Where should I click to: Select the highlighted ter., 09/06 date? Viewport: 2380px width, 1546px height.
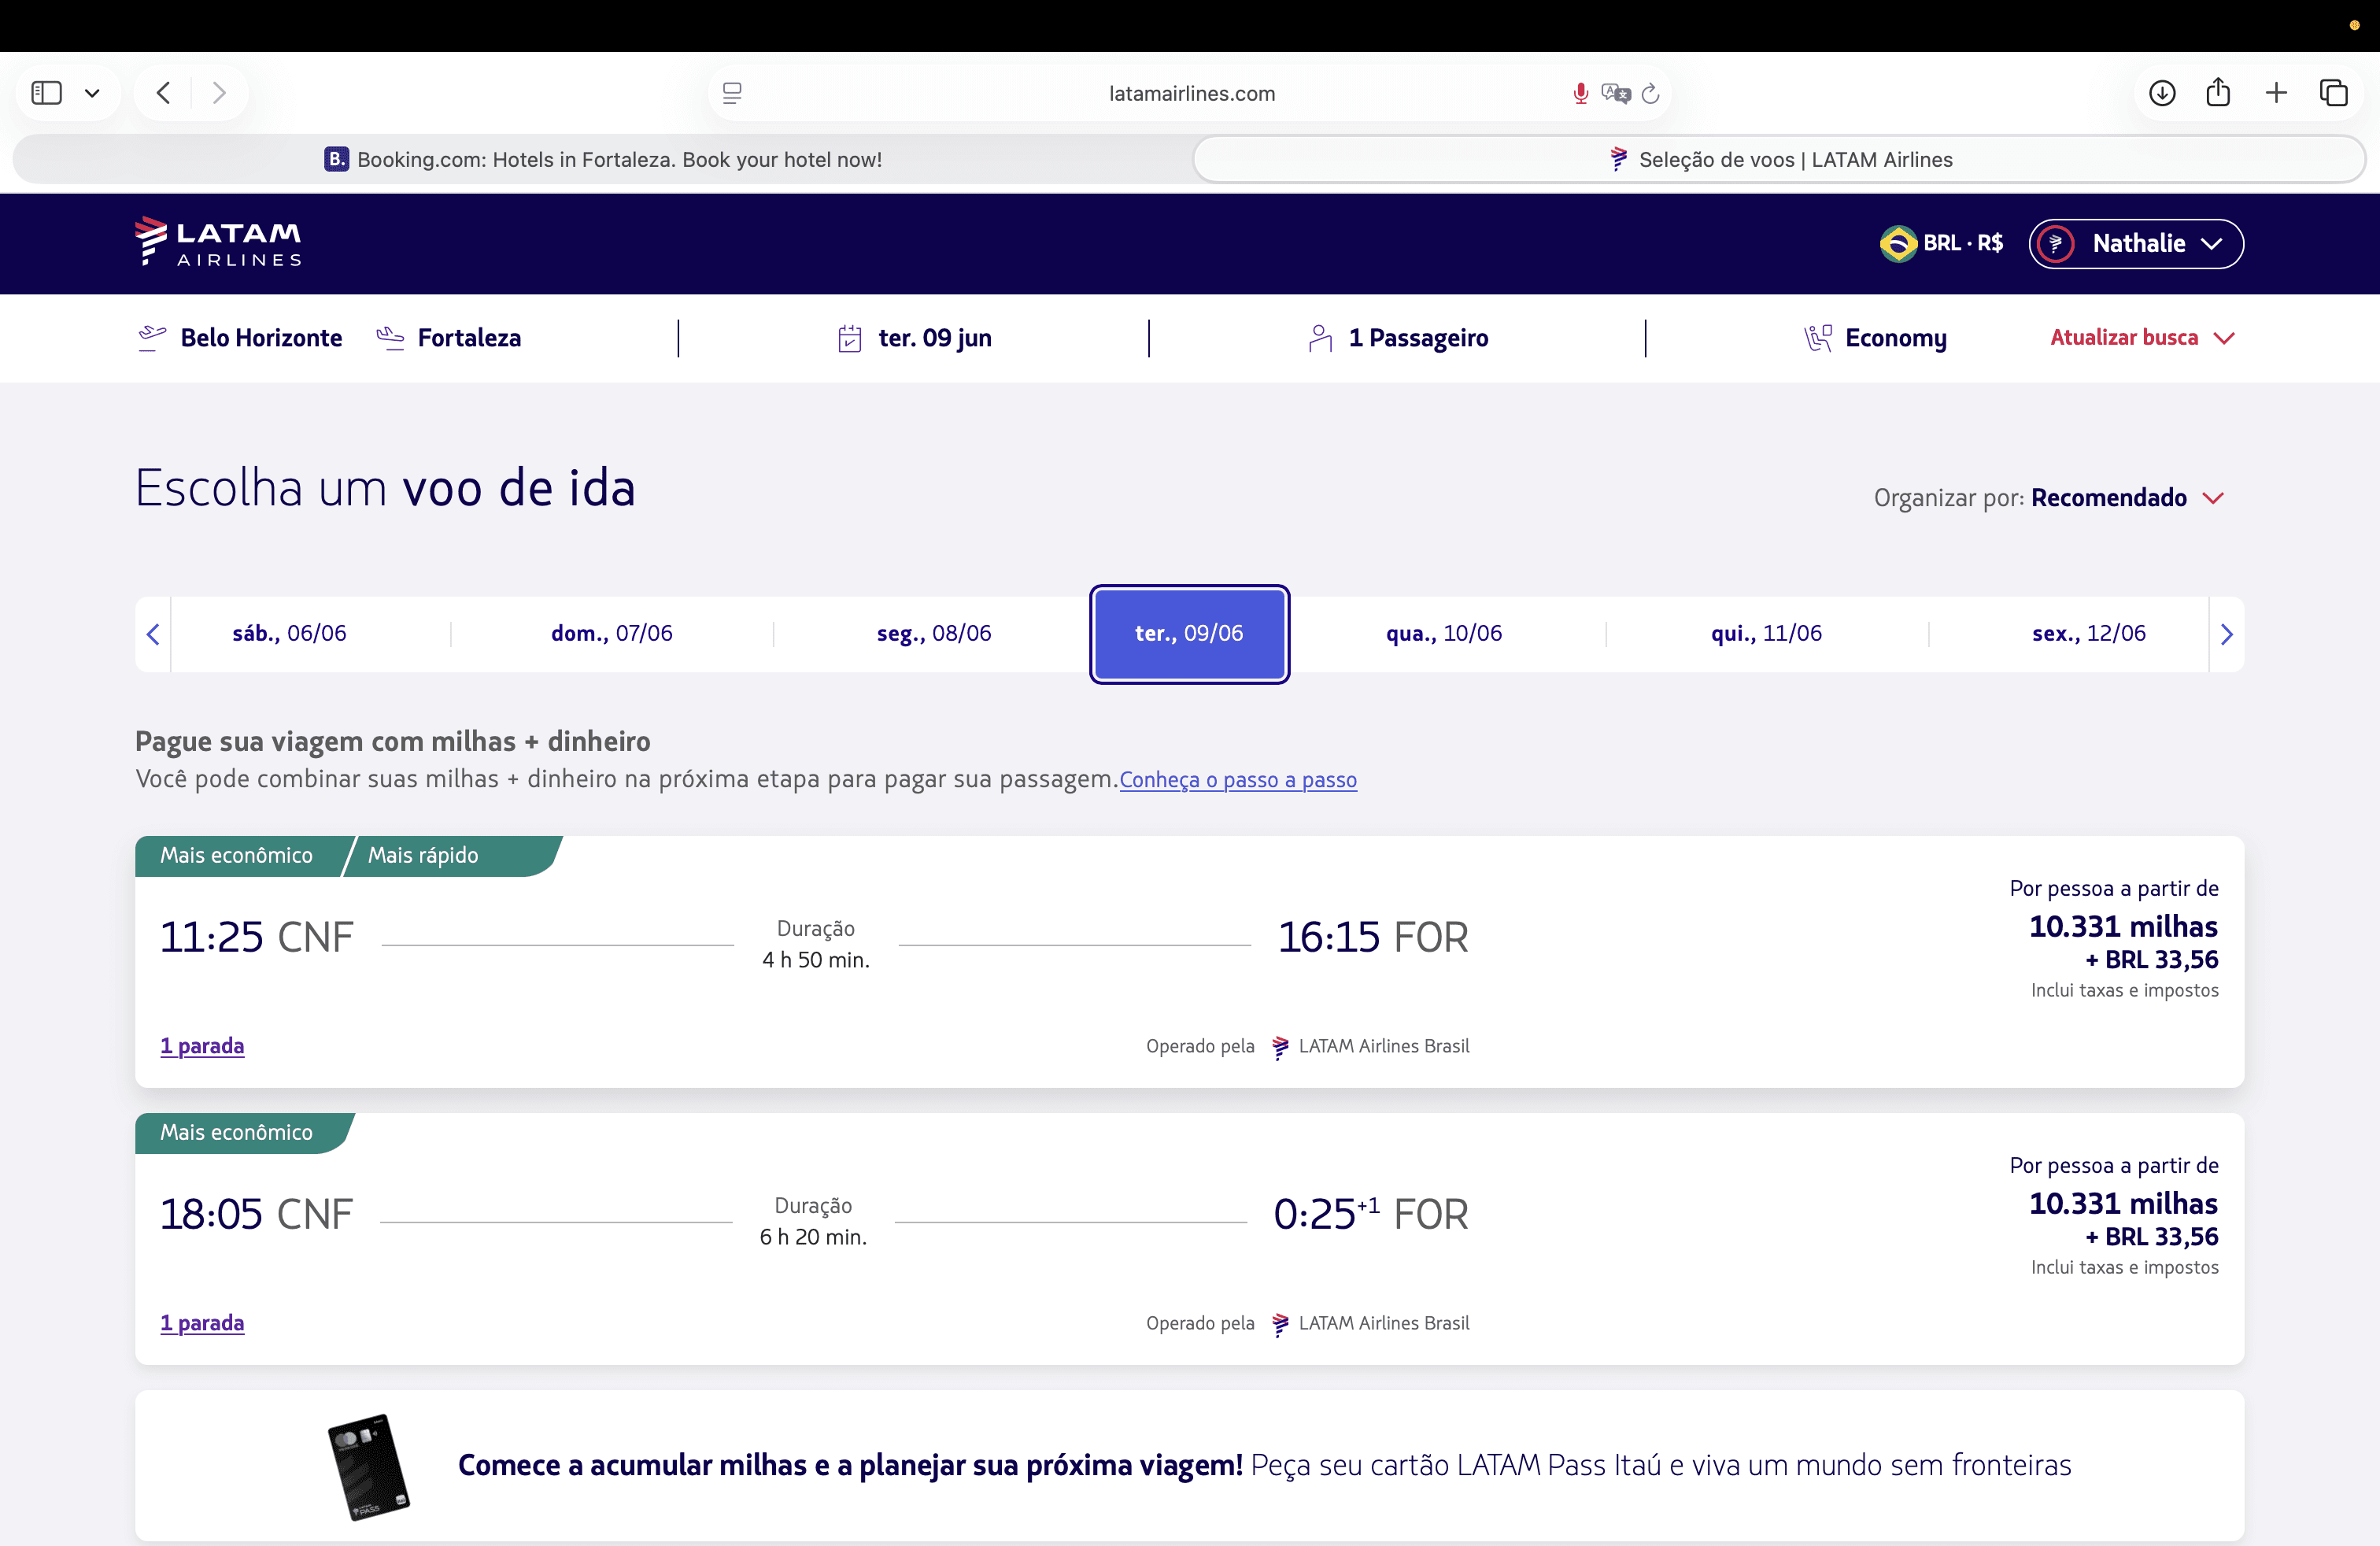1189,633
